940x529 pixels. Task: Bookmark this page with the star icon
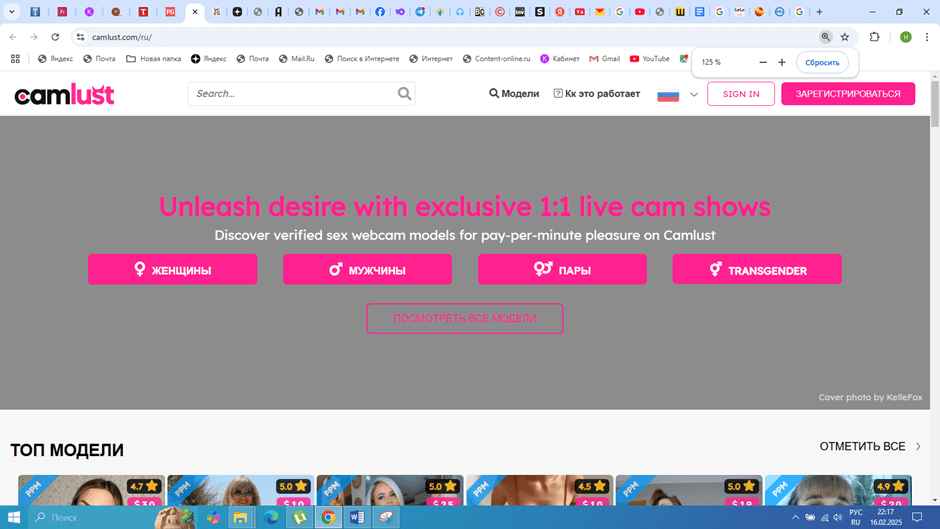click(x=845, y=37)
